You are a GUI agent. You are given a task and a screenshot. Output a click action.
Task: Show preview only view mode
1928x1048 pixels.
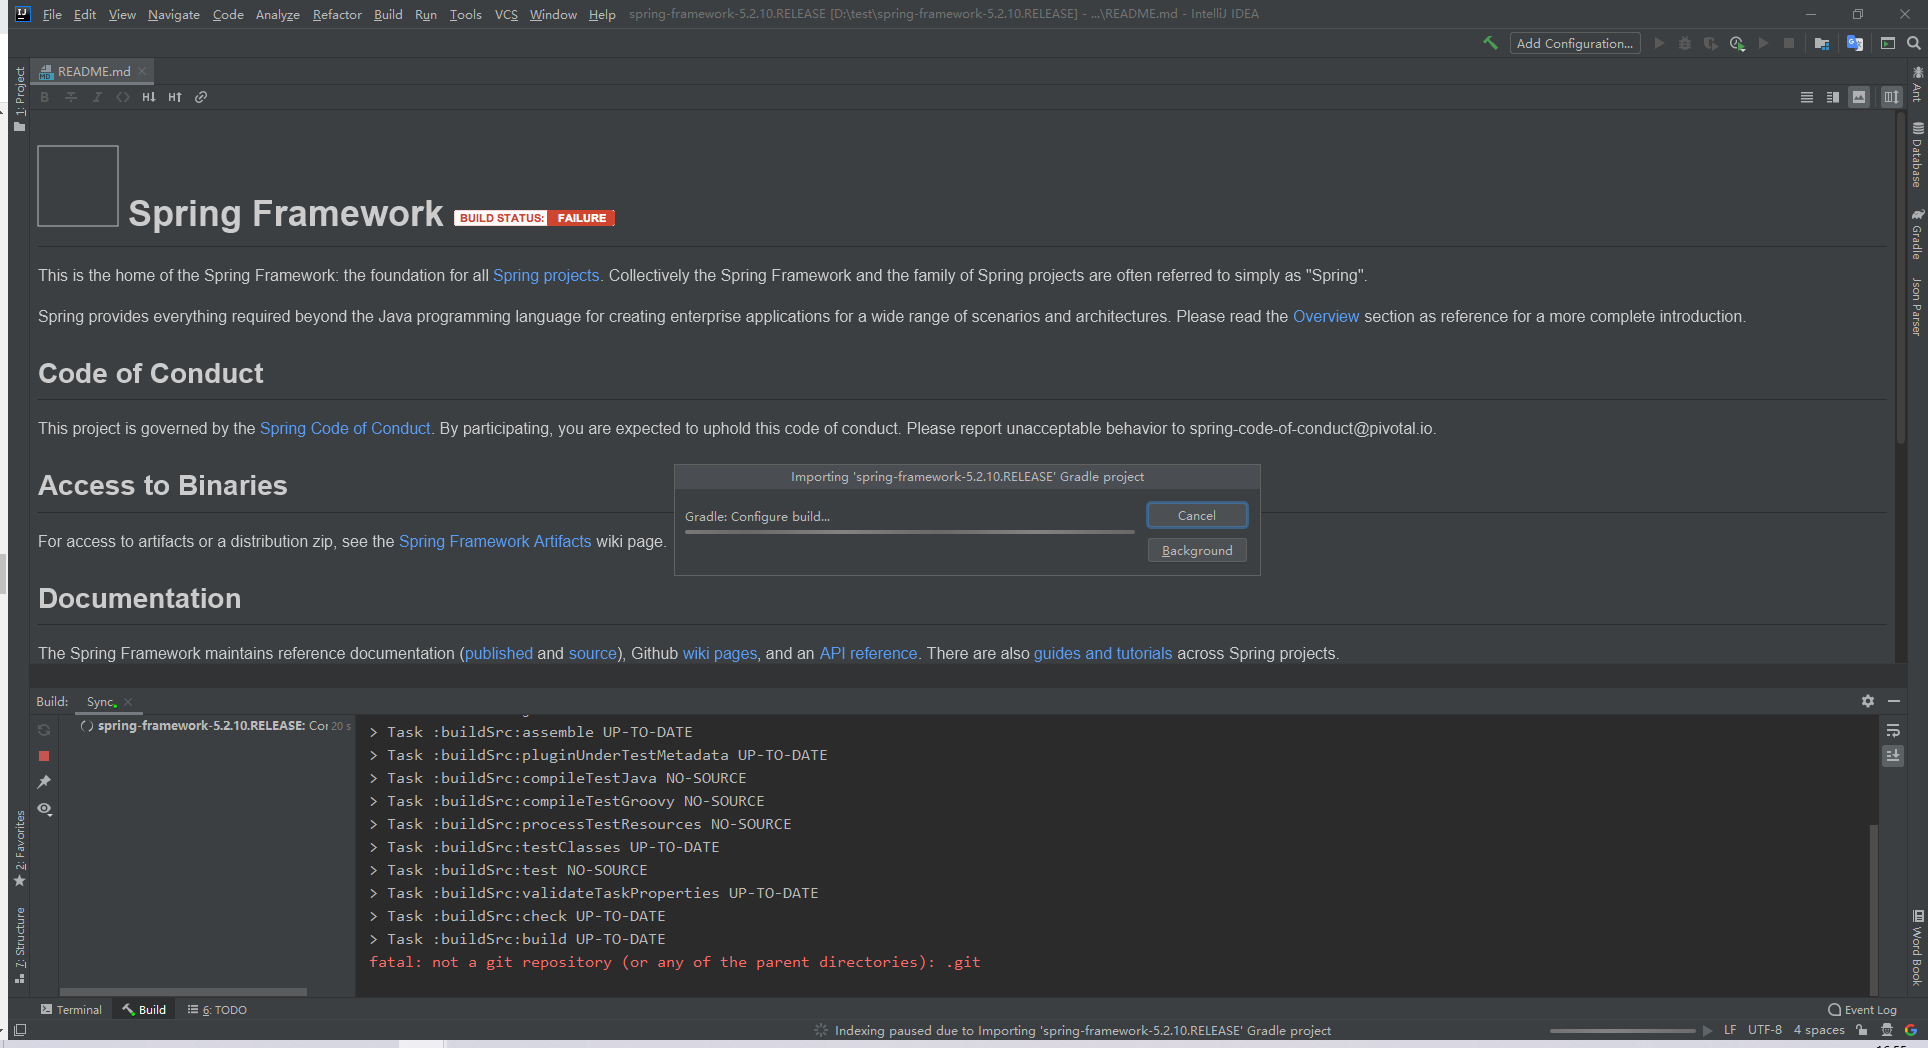pyautogui.click(x=1859, y=97)
